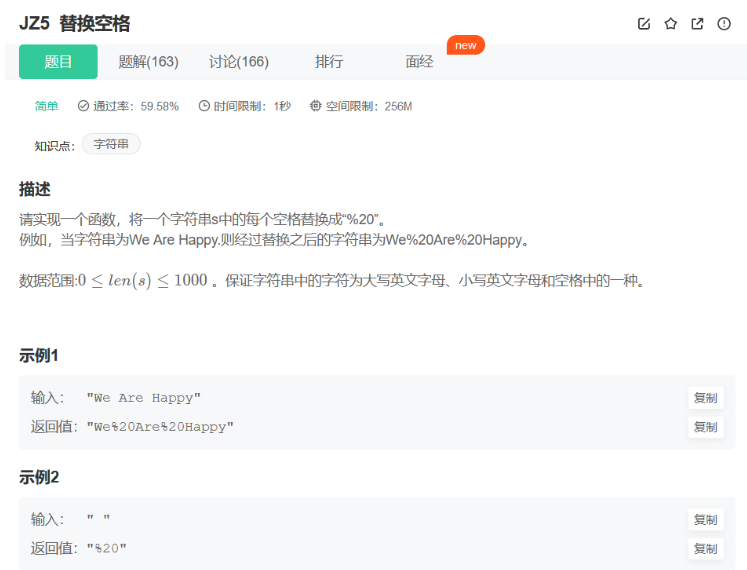Click the report issue exclamation icon

tap(724, 24)
